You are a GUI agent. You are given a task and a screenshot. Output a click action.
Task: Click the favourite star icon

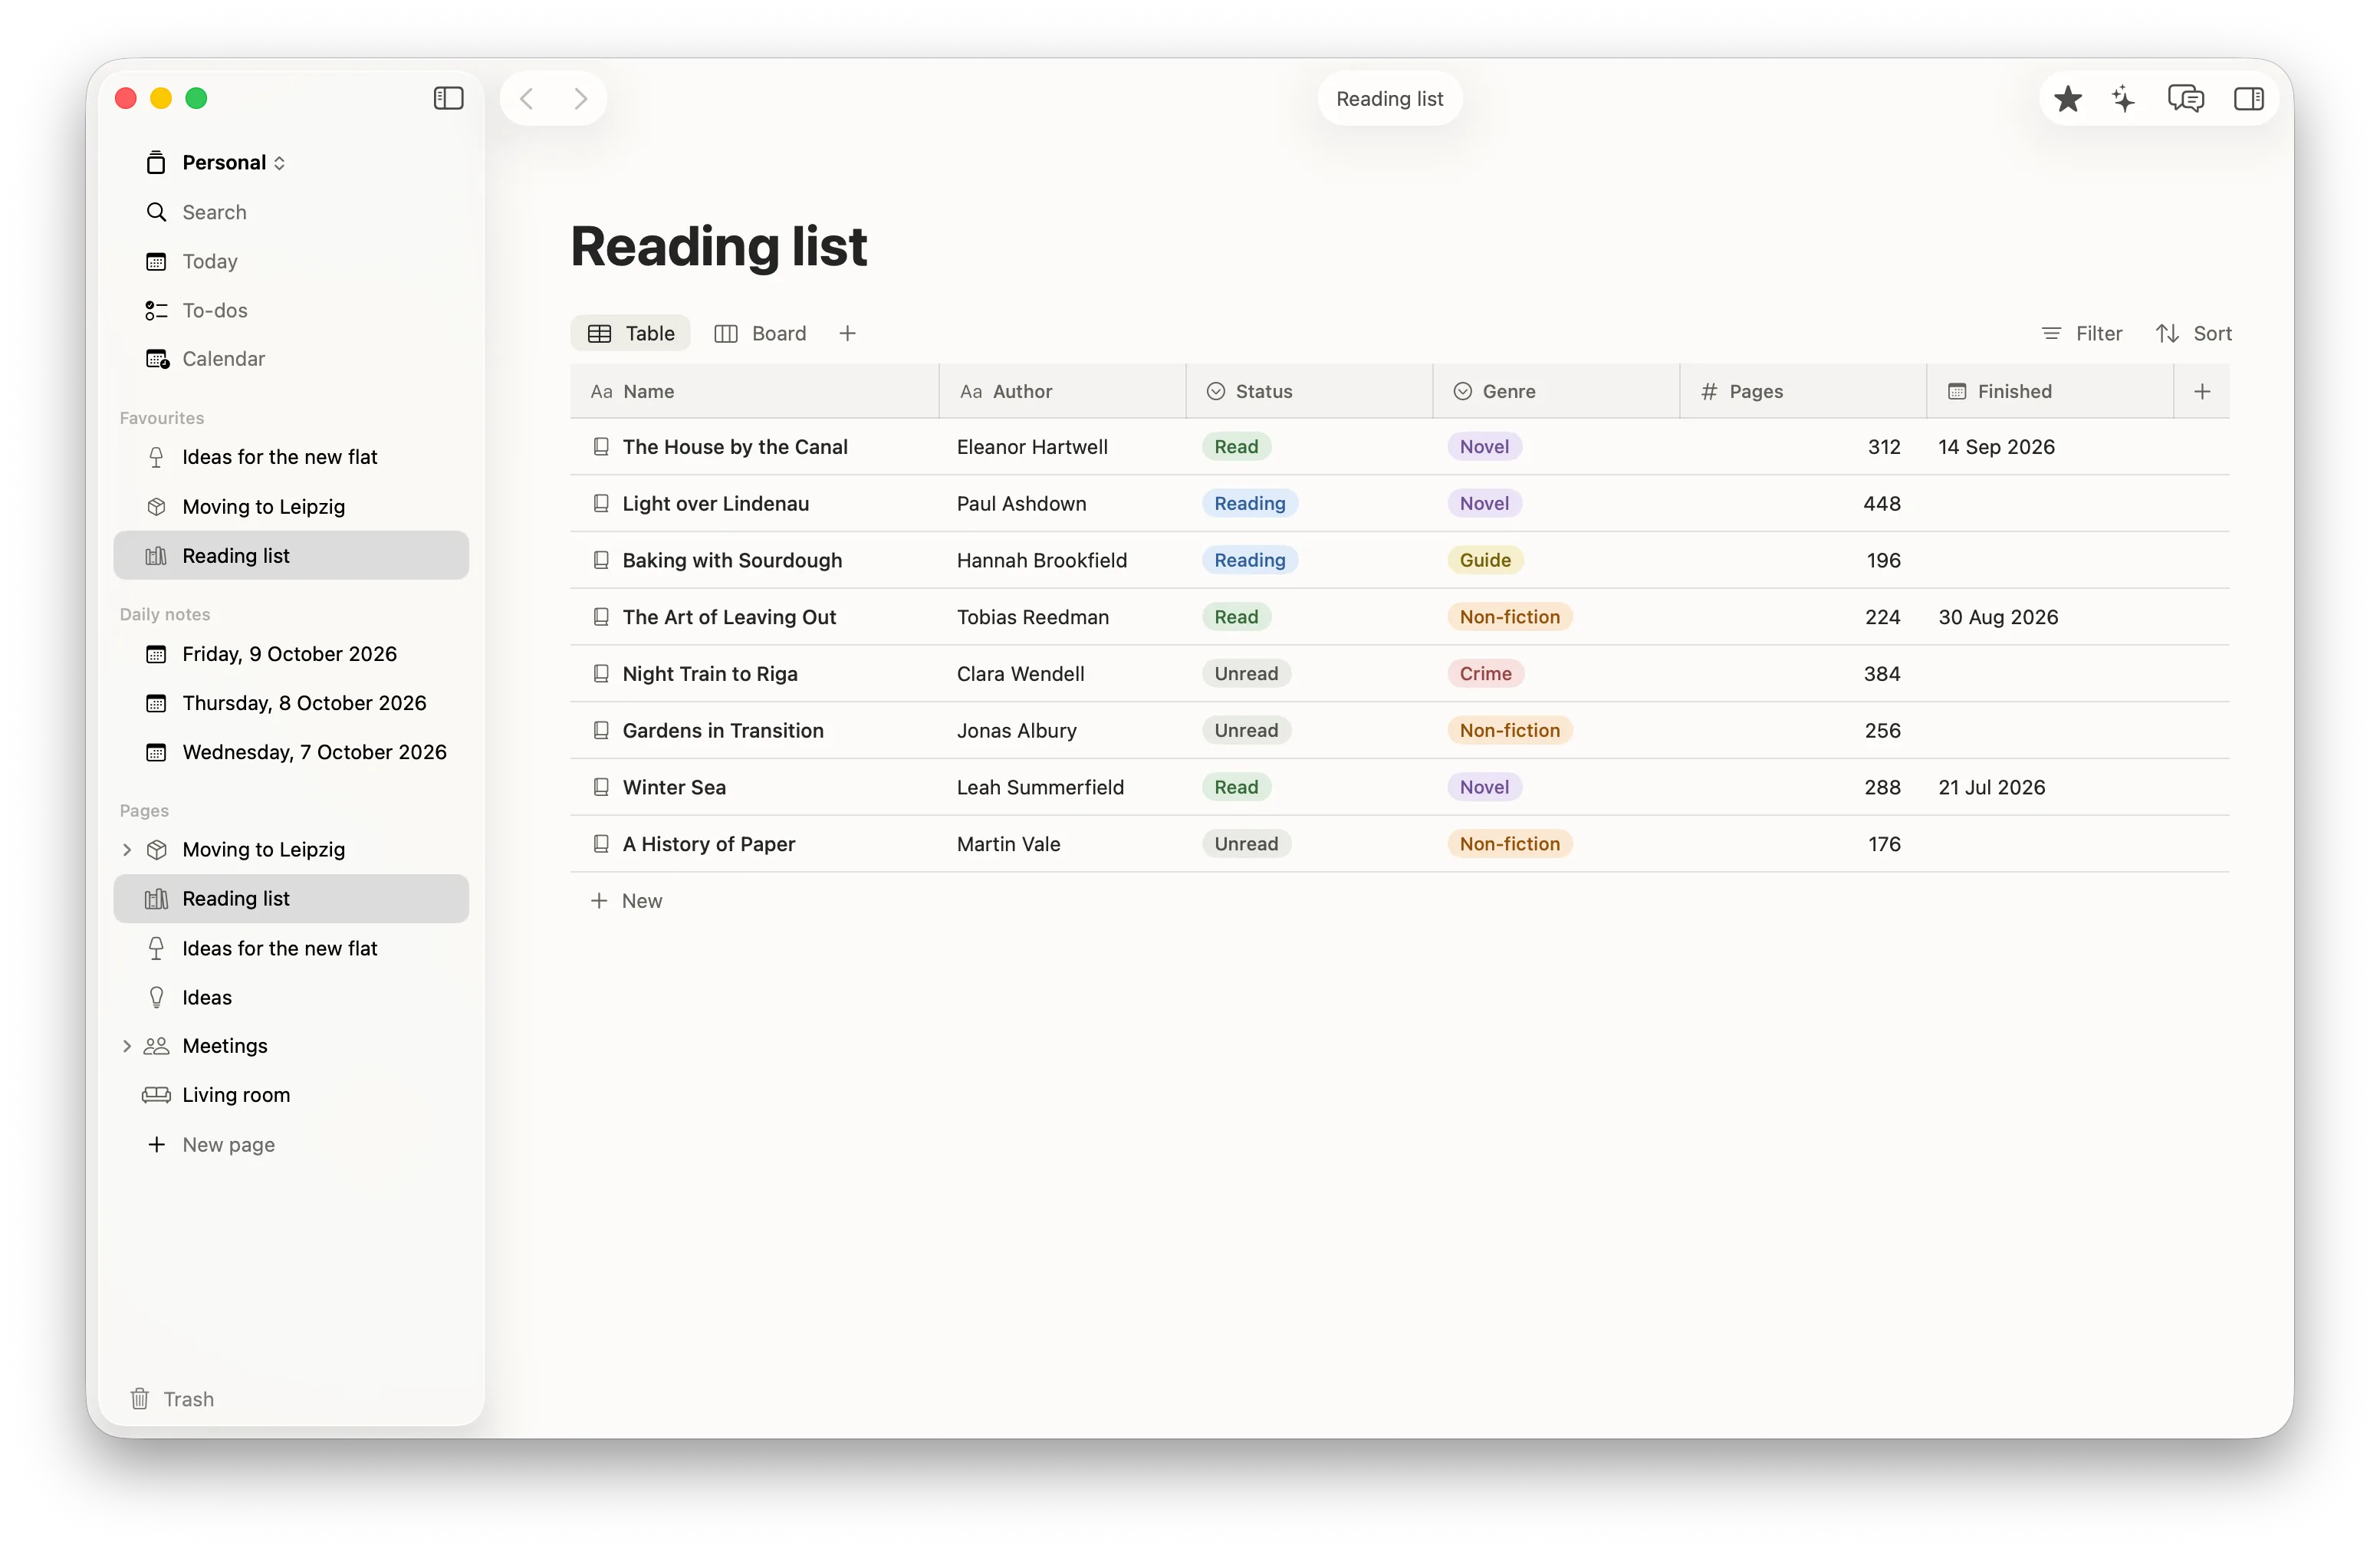coord(2067,98)
